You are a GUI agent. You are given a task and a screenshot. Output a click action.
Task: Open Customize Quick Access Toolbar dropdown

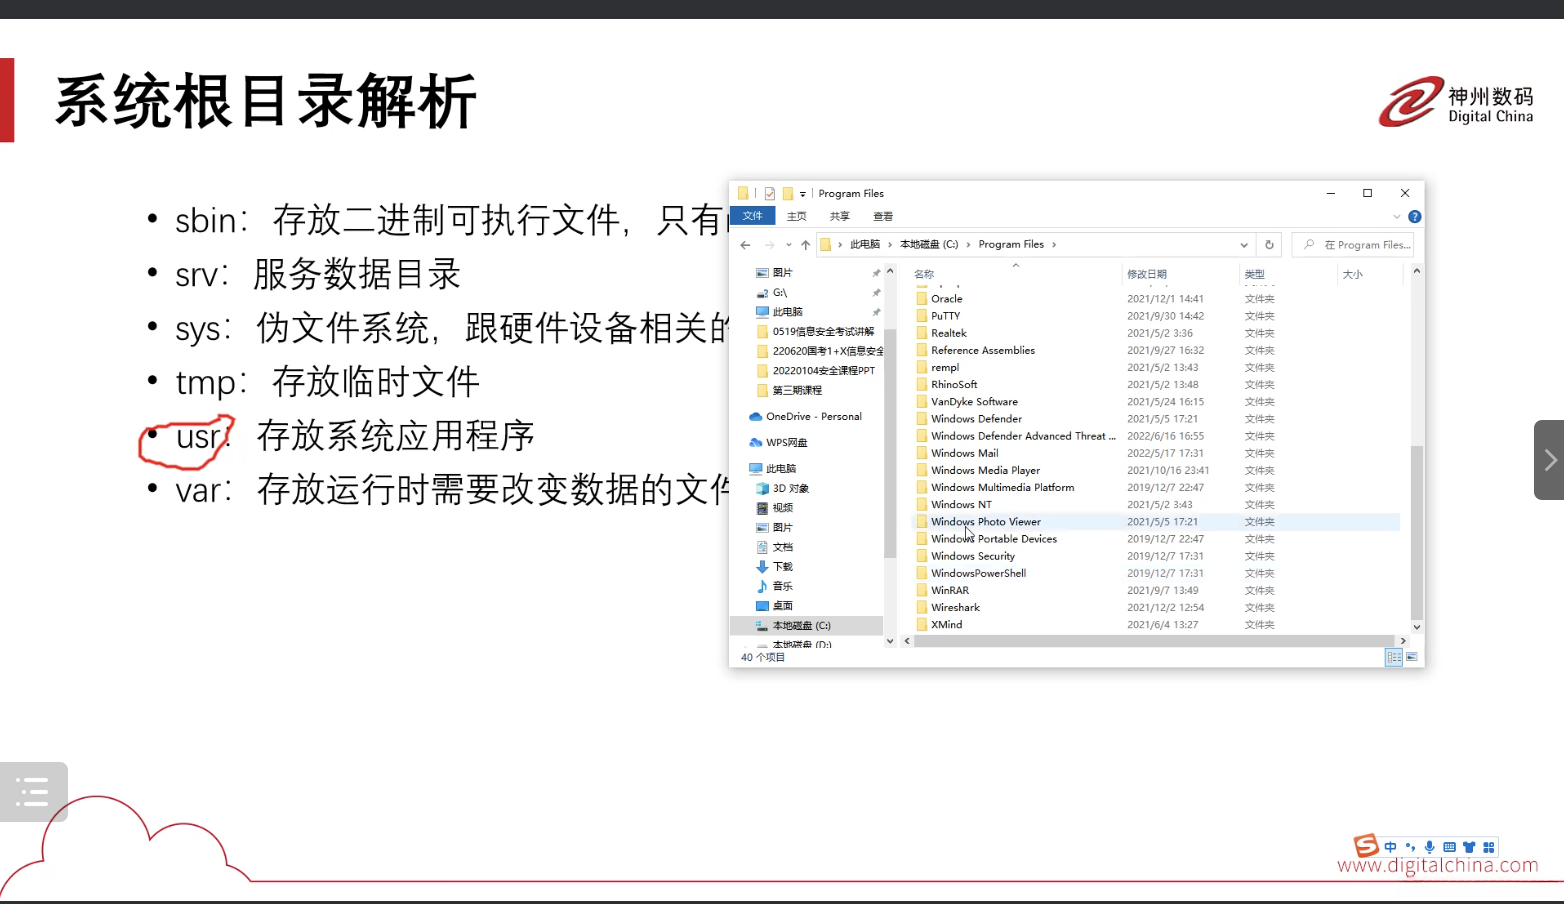(802, 194)
